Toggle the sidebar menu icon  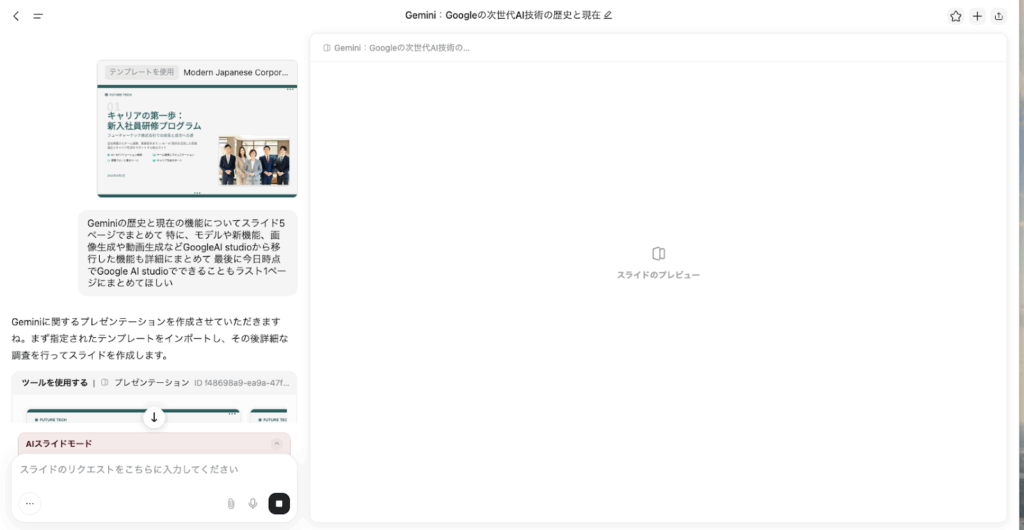38,16
